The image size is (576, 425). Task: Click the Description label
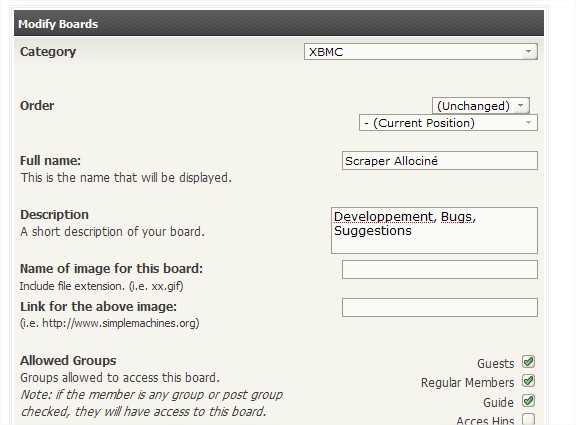54,215
